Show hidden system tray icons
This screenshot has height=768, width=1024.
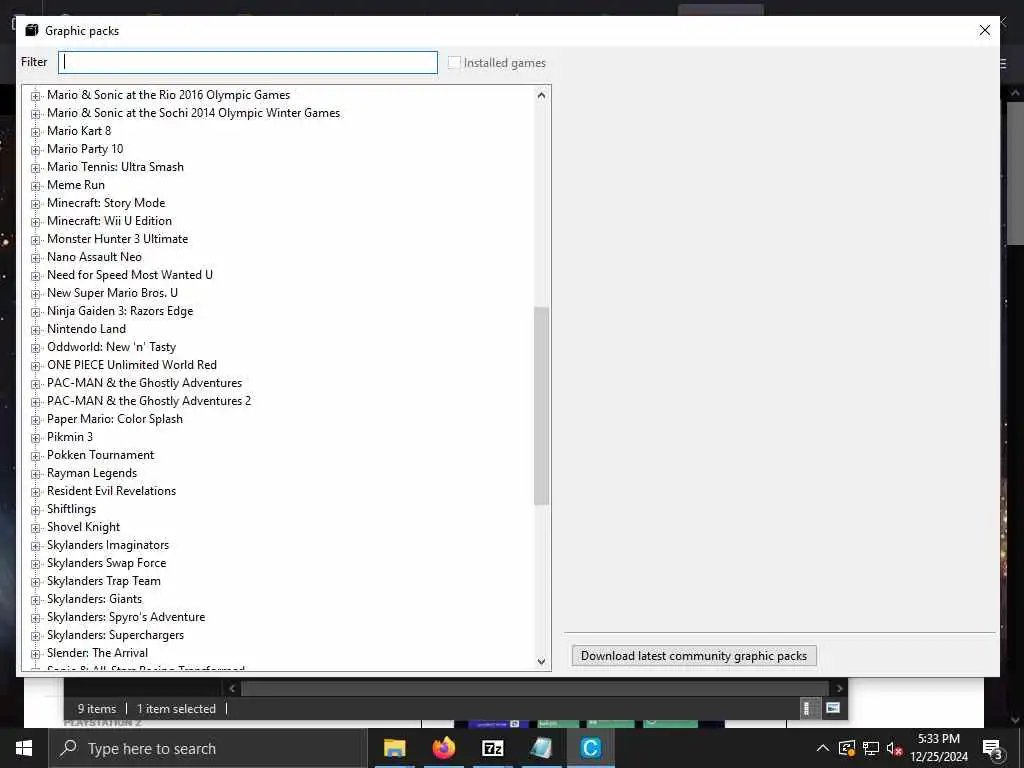point(823,748)
